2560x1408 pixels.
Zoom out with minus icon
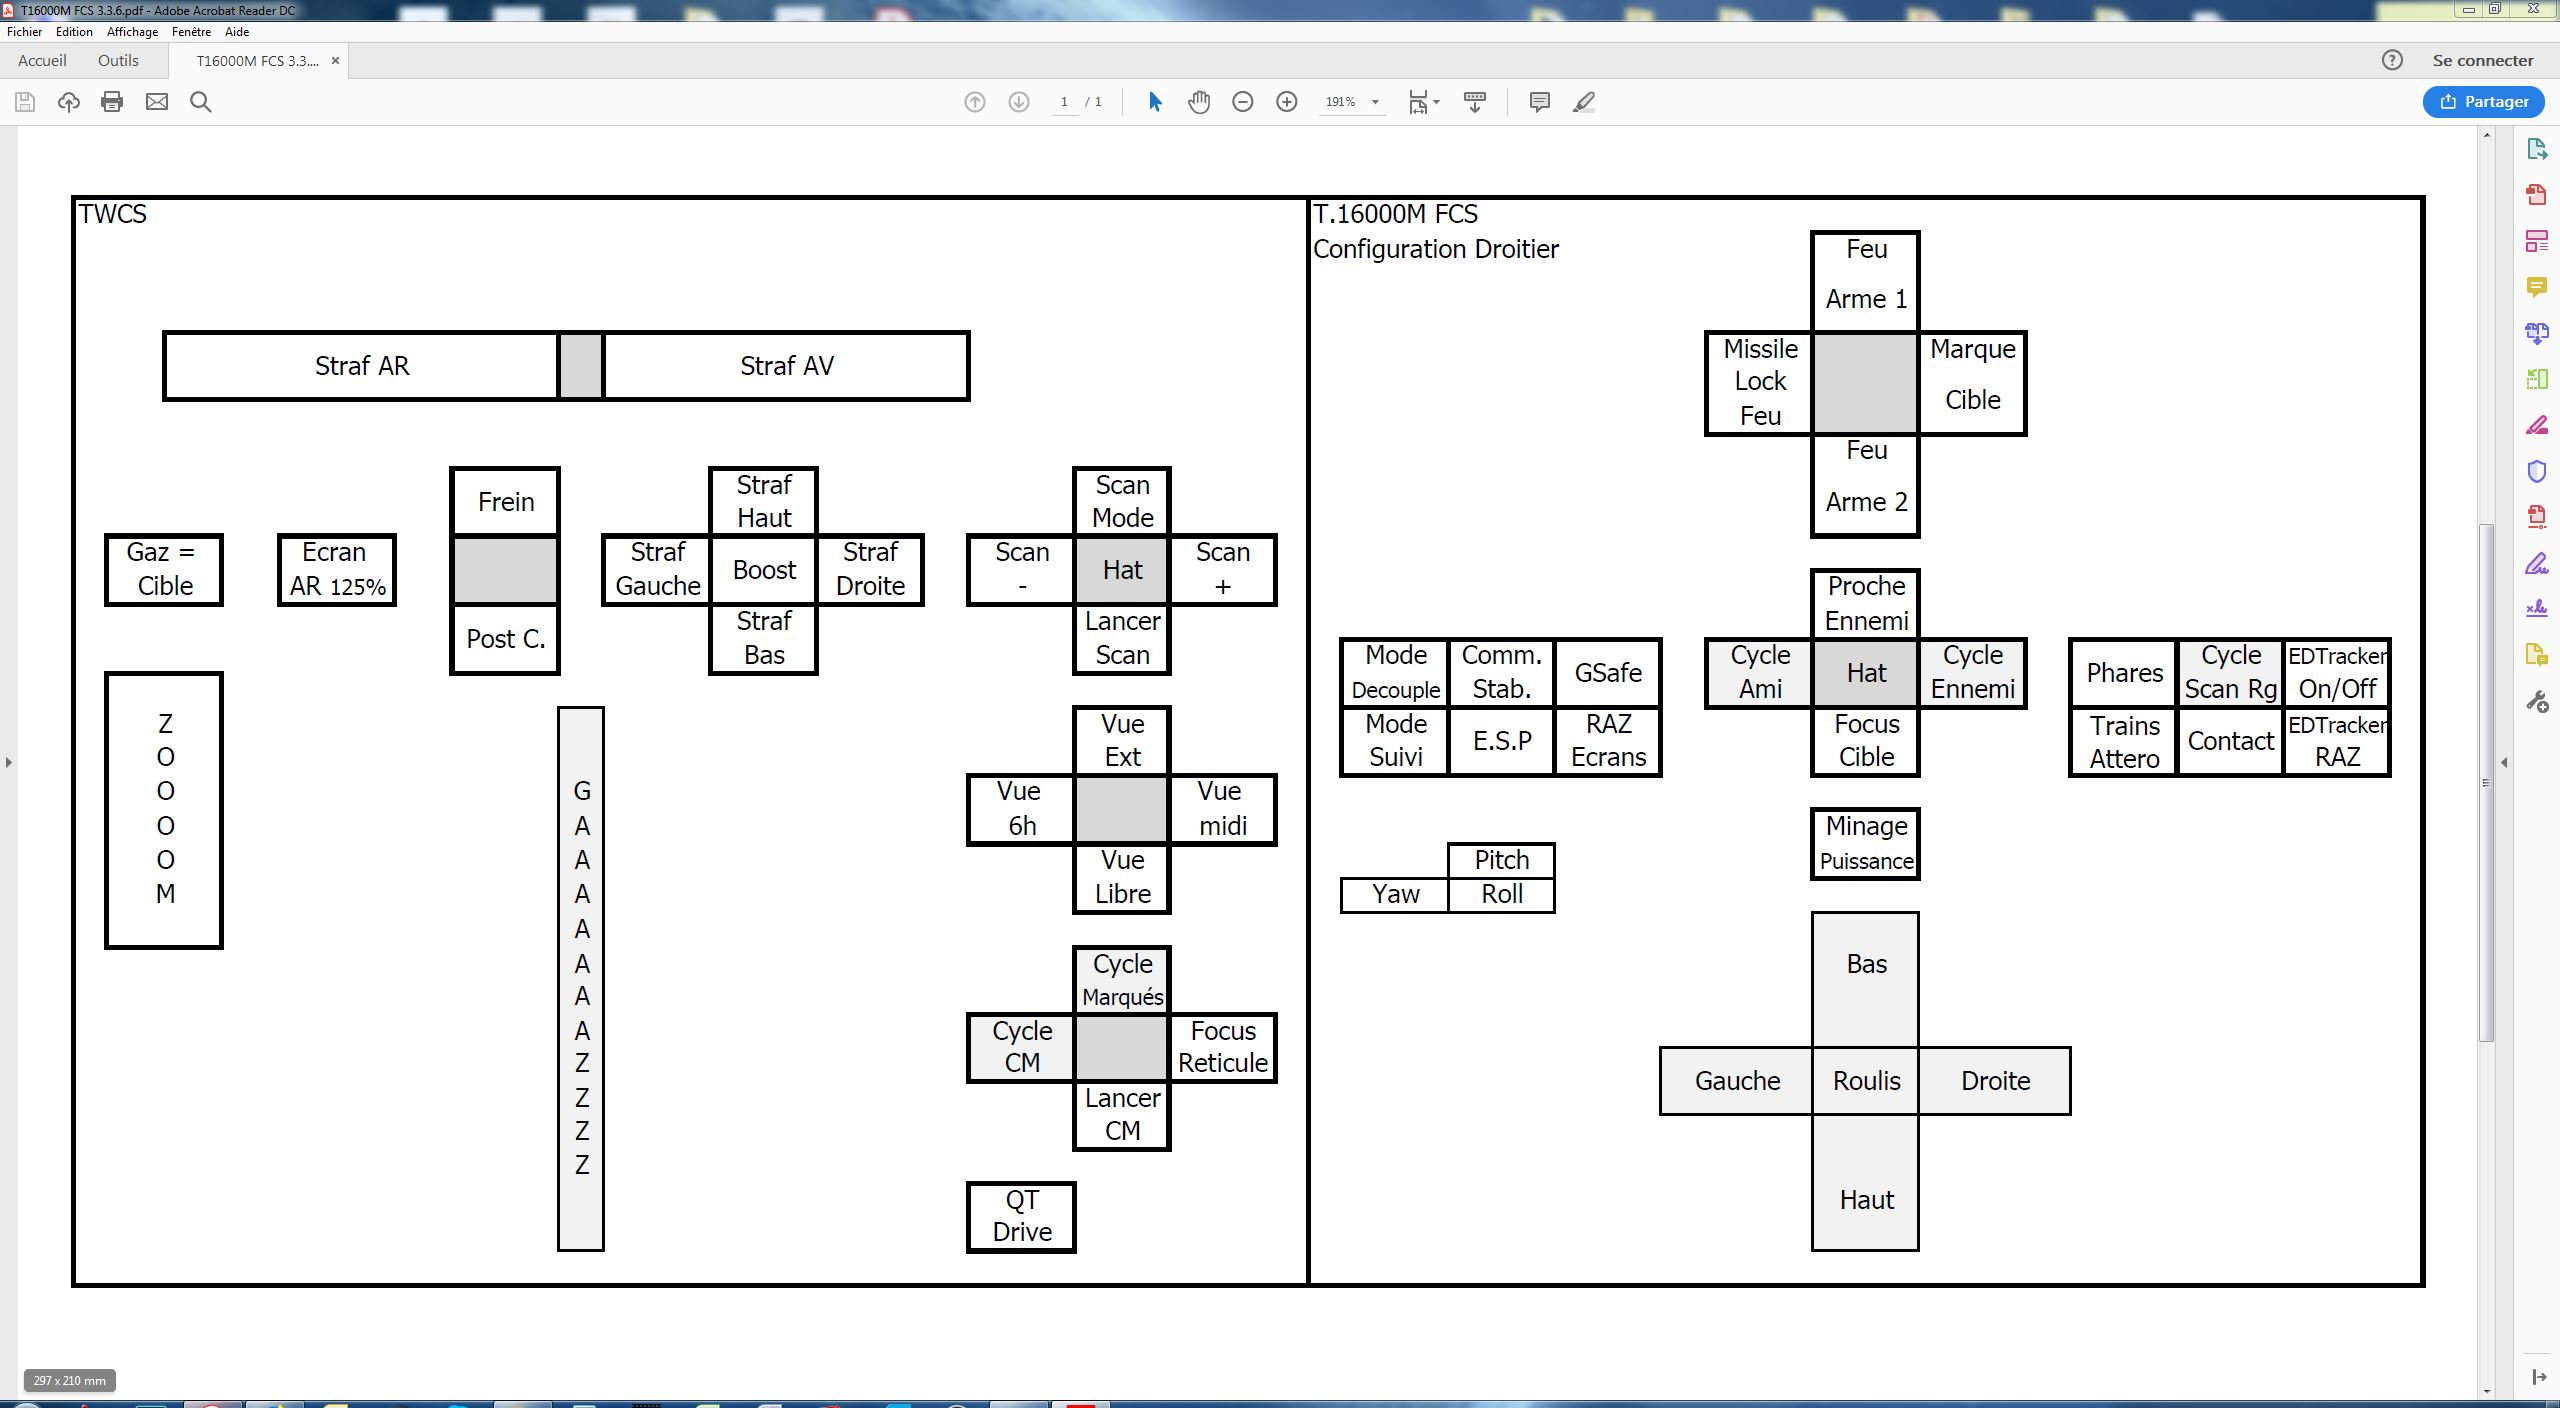(x=1243, y=101)
